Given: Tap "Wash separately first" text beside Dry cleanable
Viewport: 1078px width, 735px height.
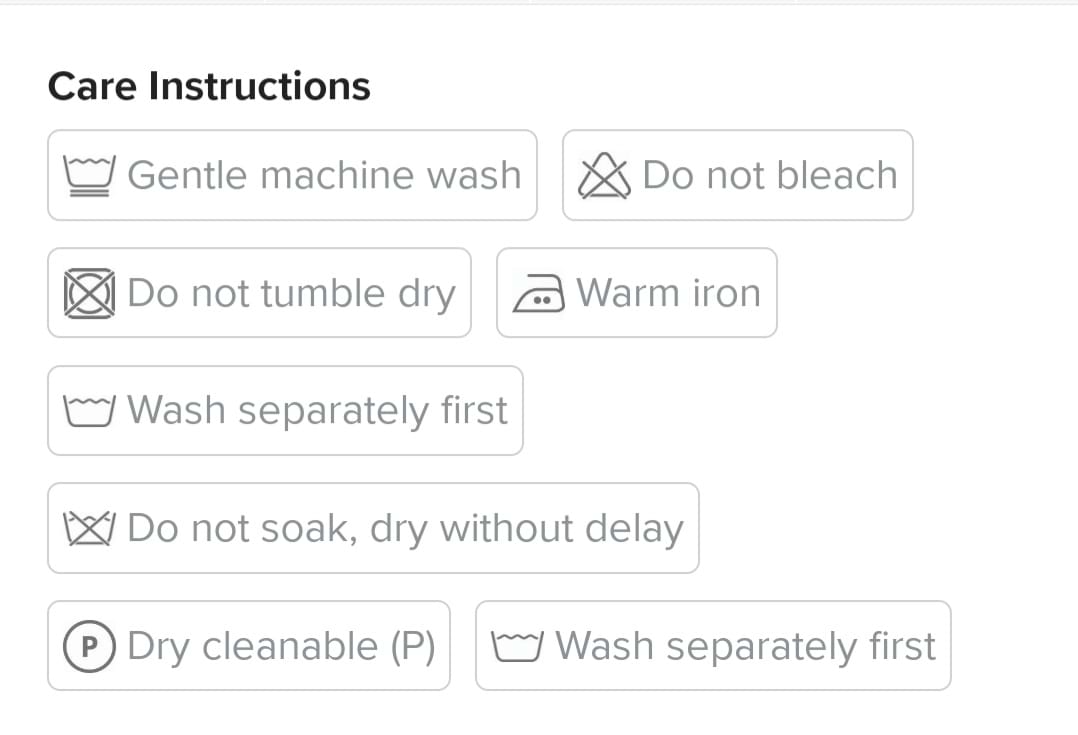Looking at the screenshot, I should coord(745,646).
